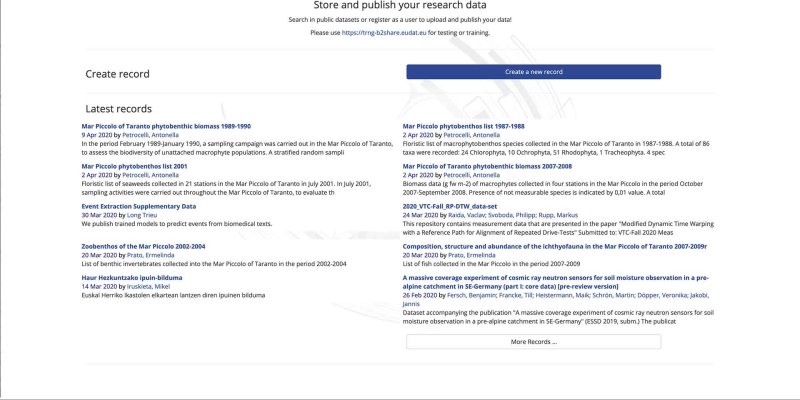Open record Mar Piccolo of Taranto phytobenthic biomass 1989-1990

pyautogui.click(x=166, y=126)
